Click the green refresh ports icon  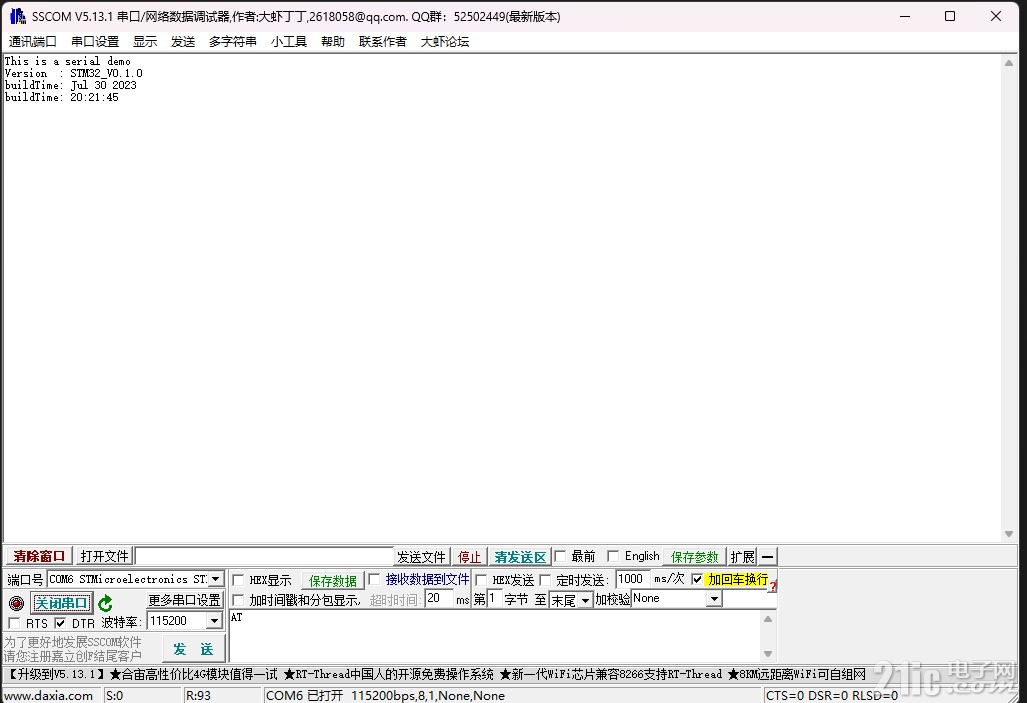(105, 603)
